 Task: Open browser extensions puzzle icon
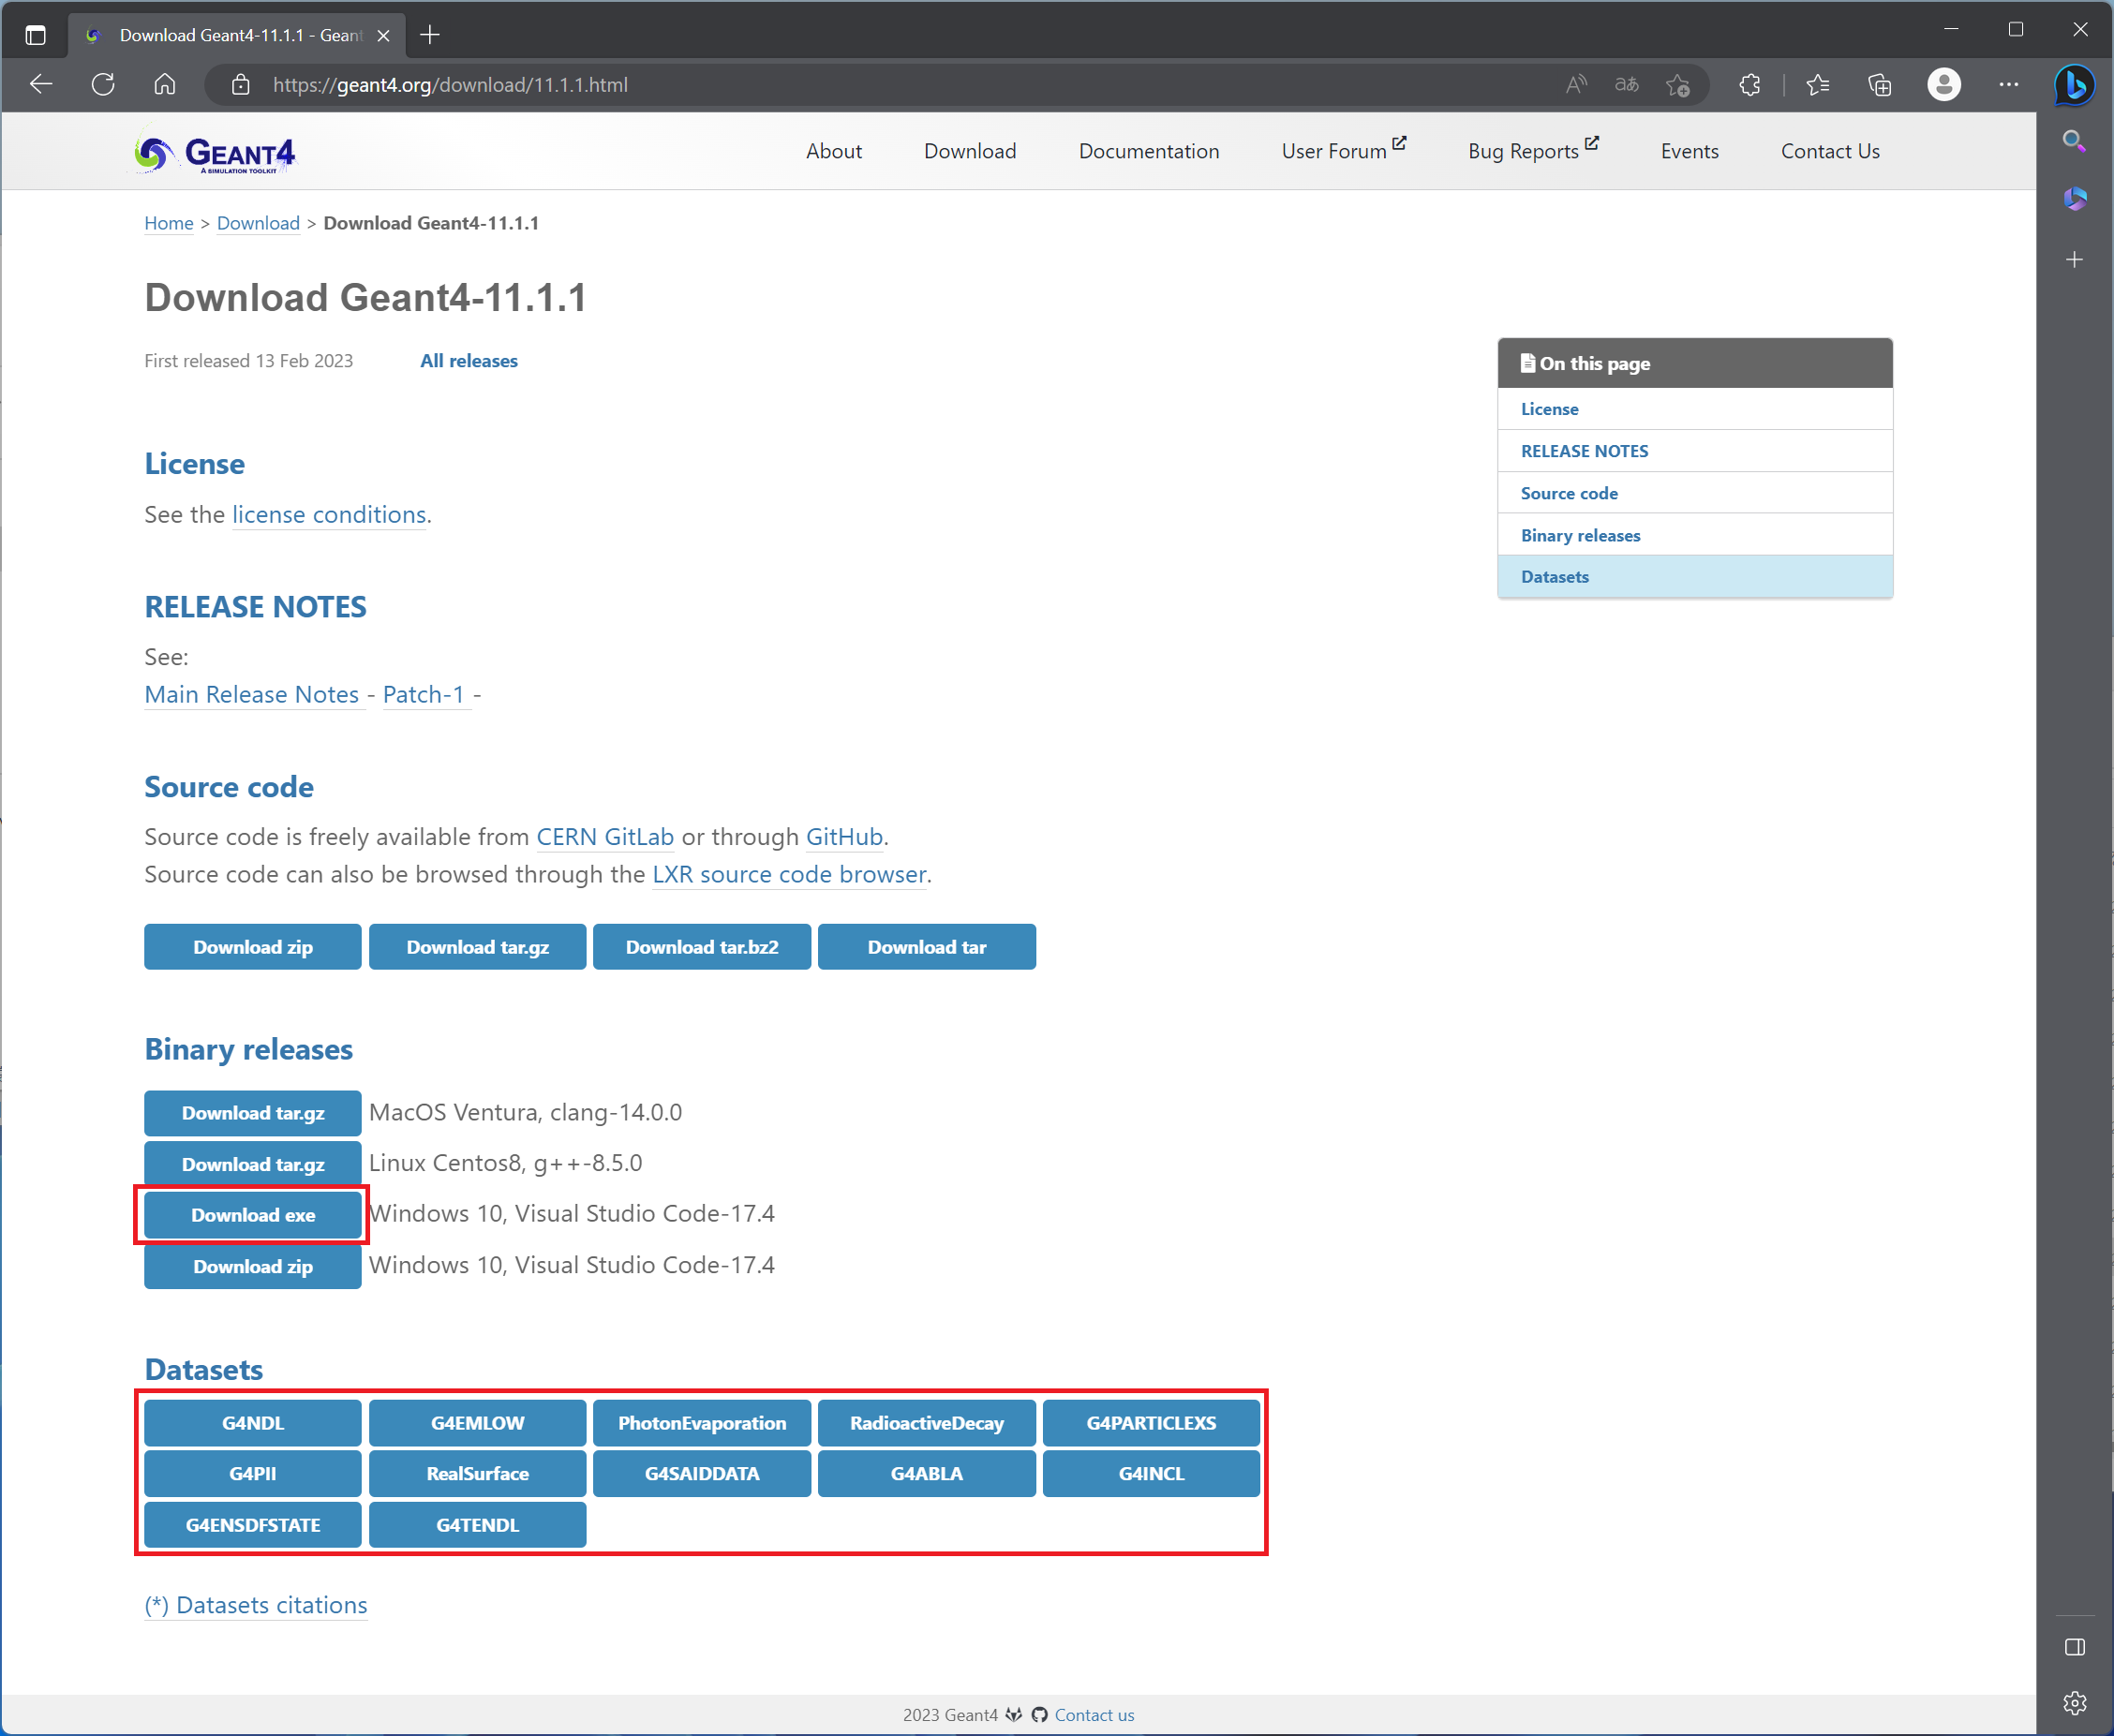click(x=1750, y=85)
